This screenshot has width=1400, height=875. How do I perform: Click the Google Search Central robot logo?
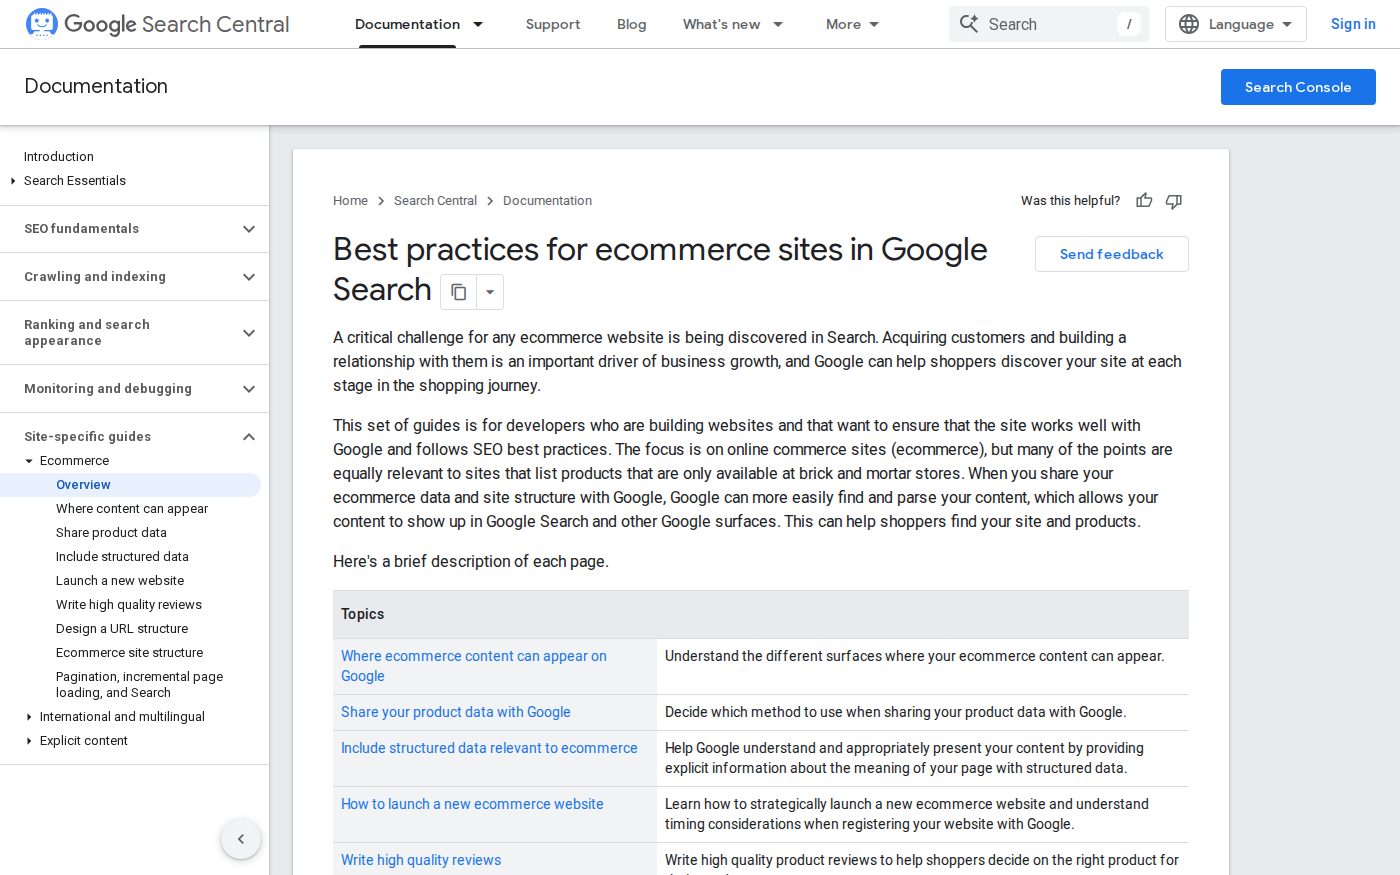click(x=42, y=24)
